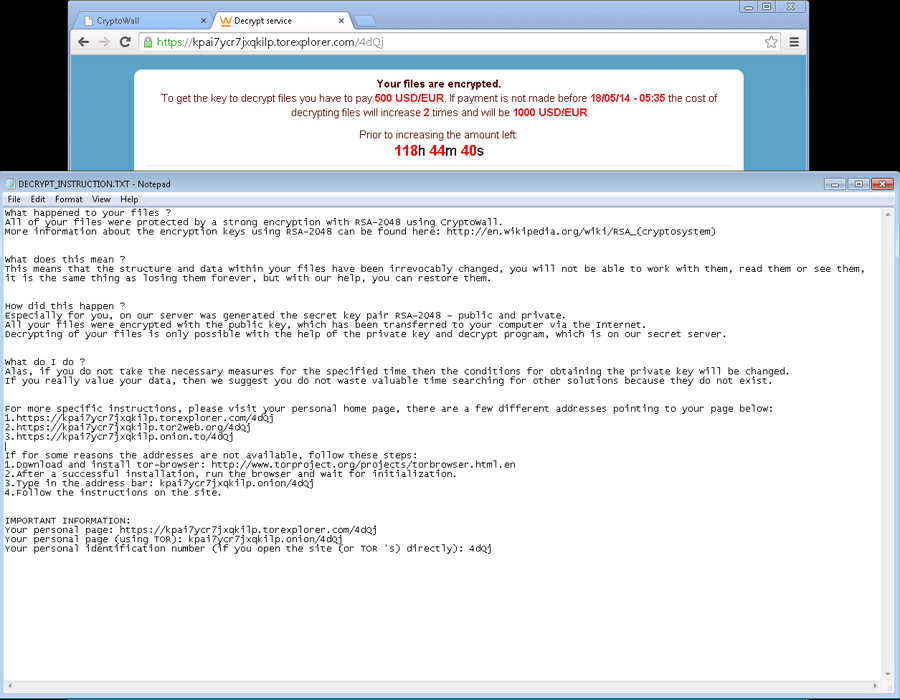The width and height of the screenshot is (900, 700).
Task: Open the View menu in Notepad
Action: (101, 199)
